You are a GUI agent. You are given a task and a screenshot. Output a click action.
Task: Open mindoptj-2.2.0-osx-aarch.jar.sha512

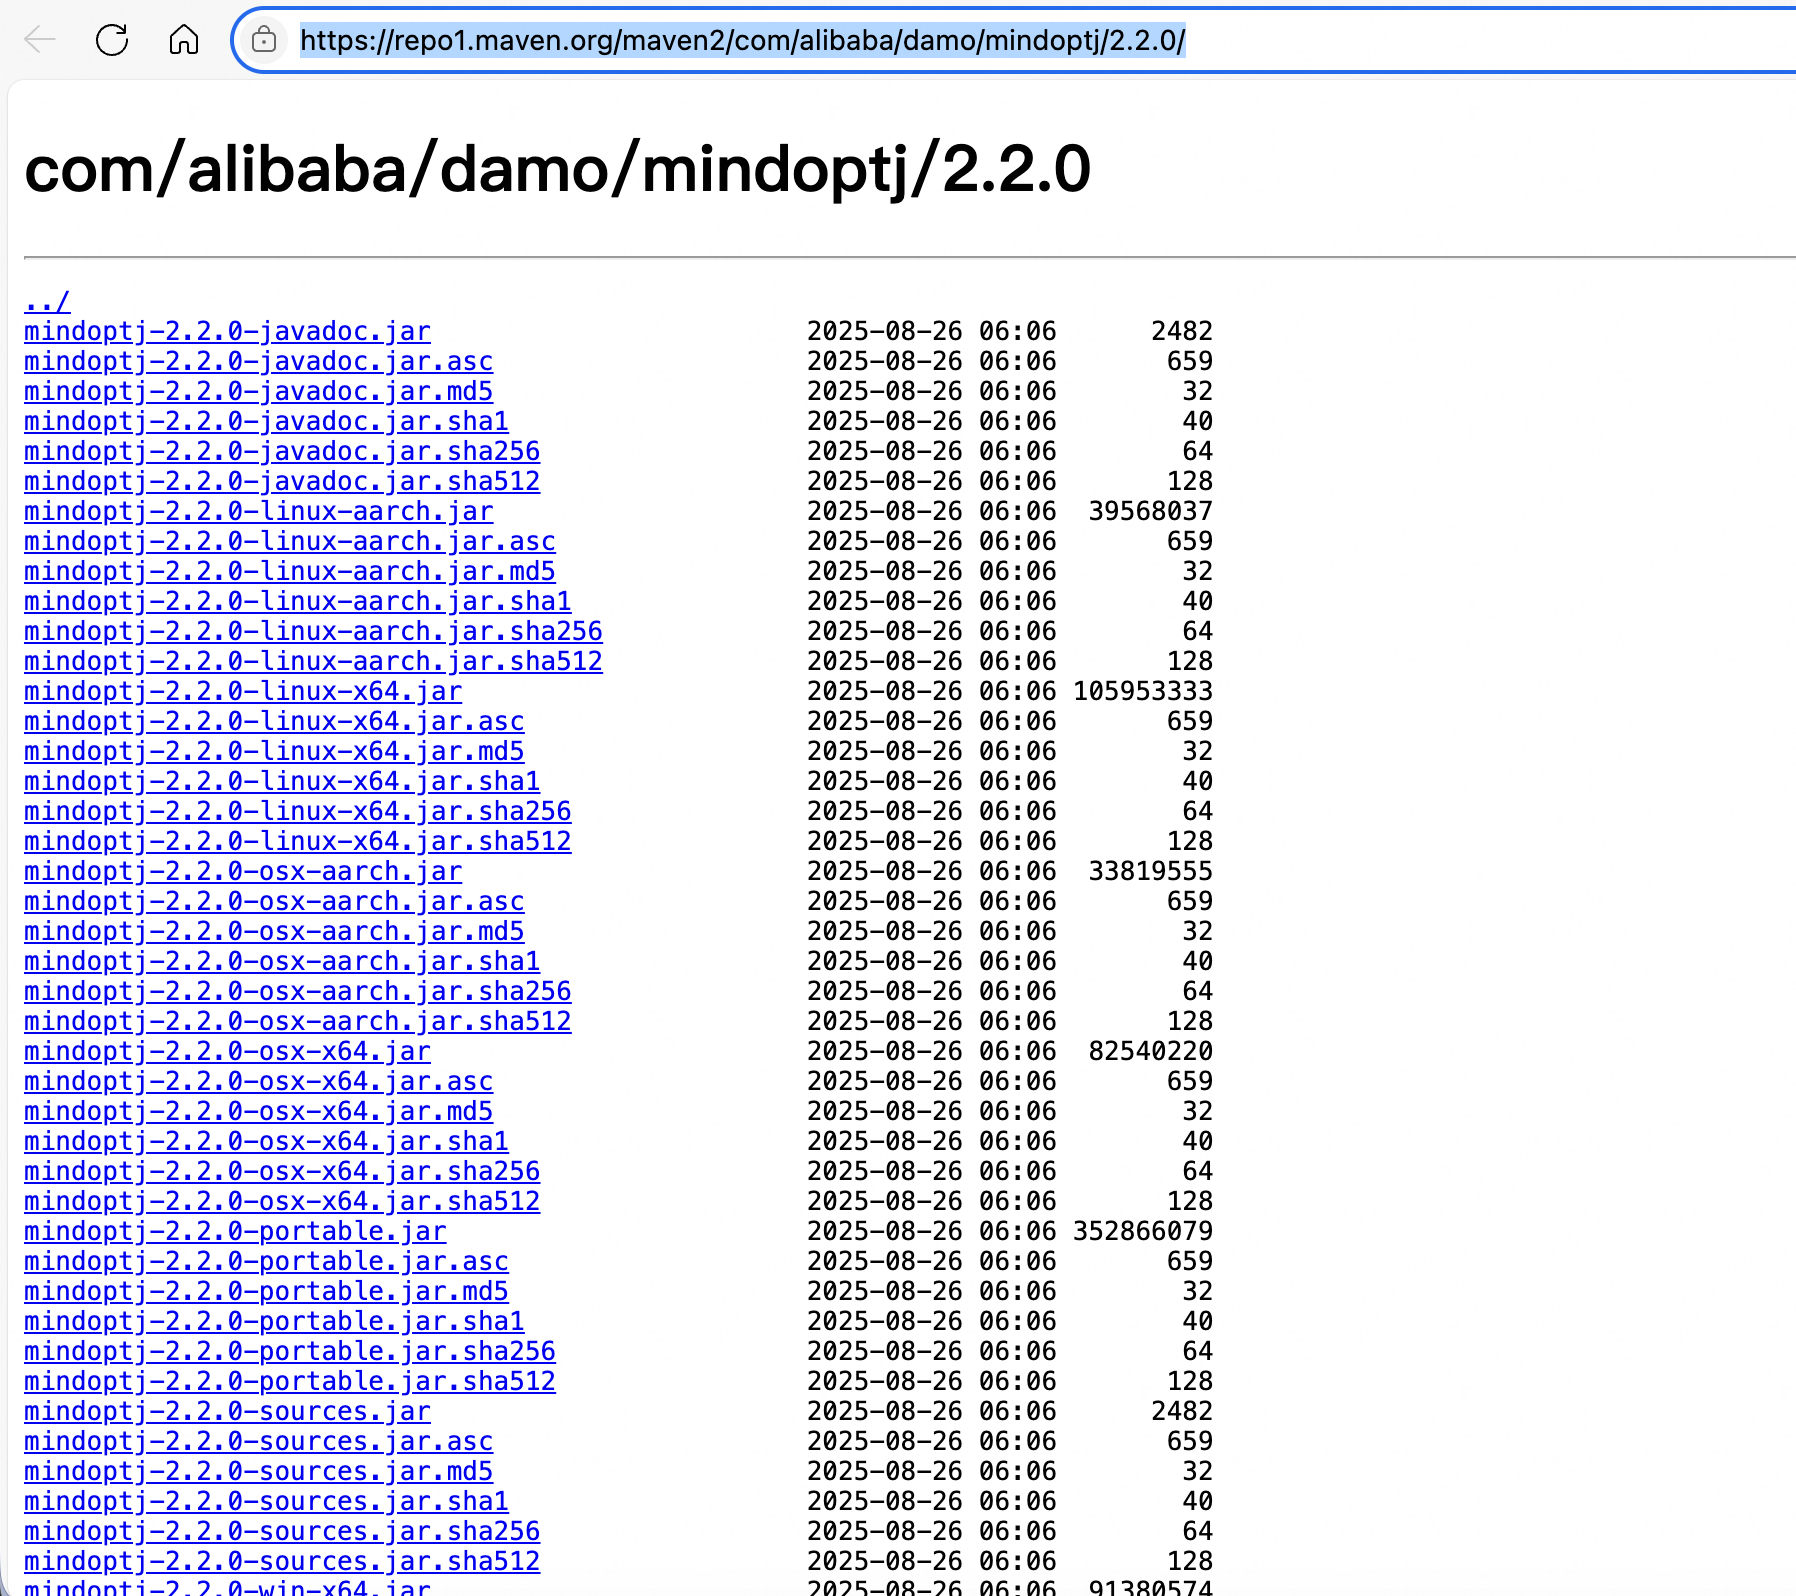pos(298,1021)
